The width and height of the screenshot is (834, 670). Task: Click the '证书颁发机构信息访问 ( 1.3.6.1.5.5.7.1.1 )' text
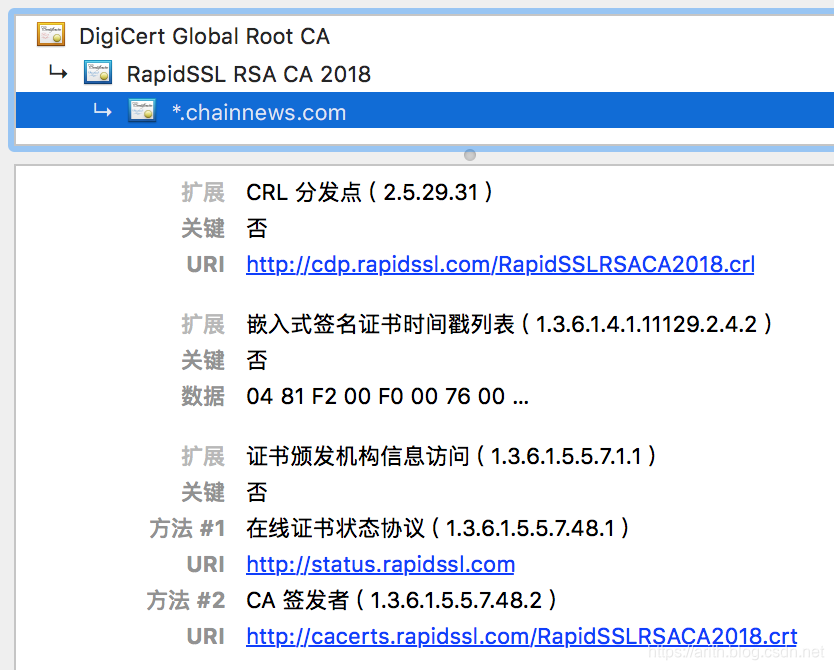(451, 456)
